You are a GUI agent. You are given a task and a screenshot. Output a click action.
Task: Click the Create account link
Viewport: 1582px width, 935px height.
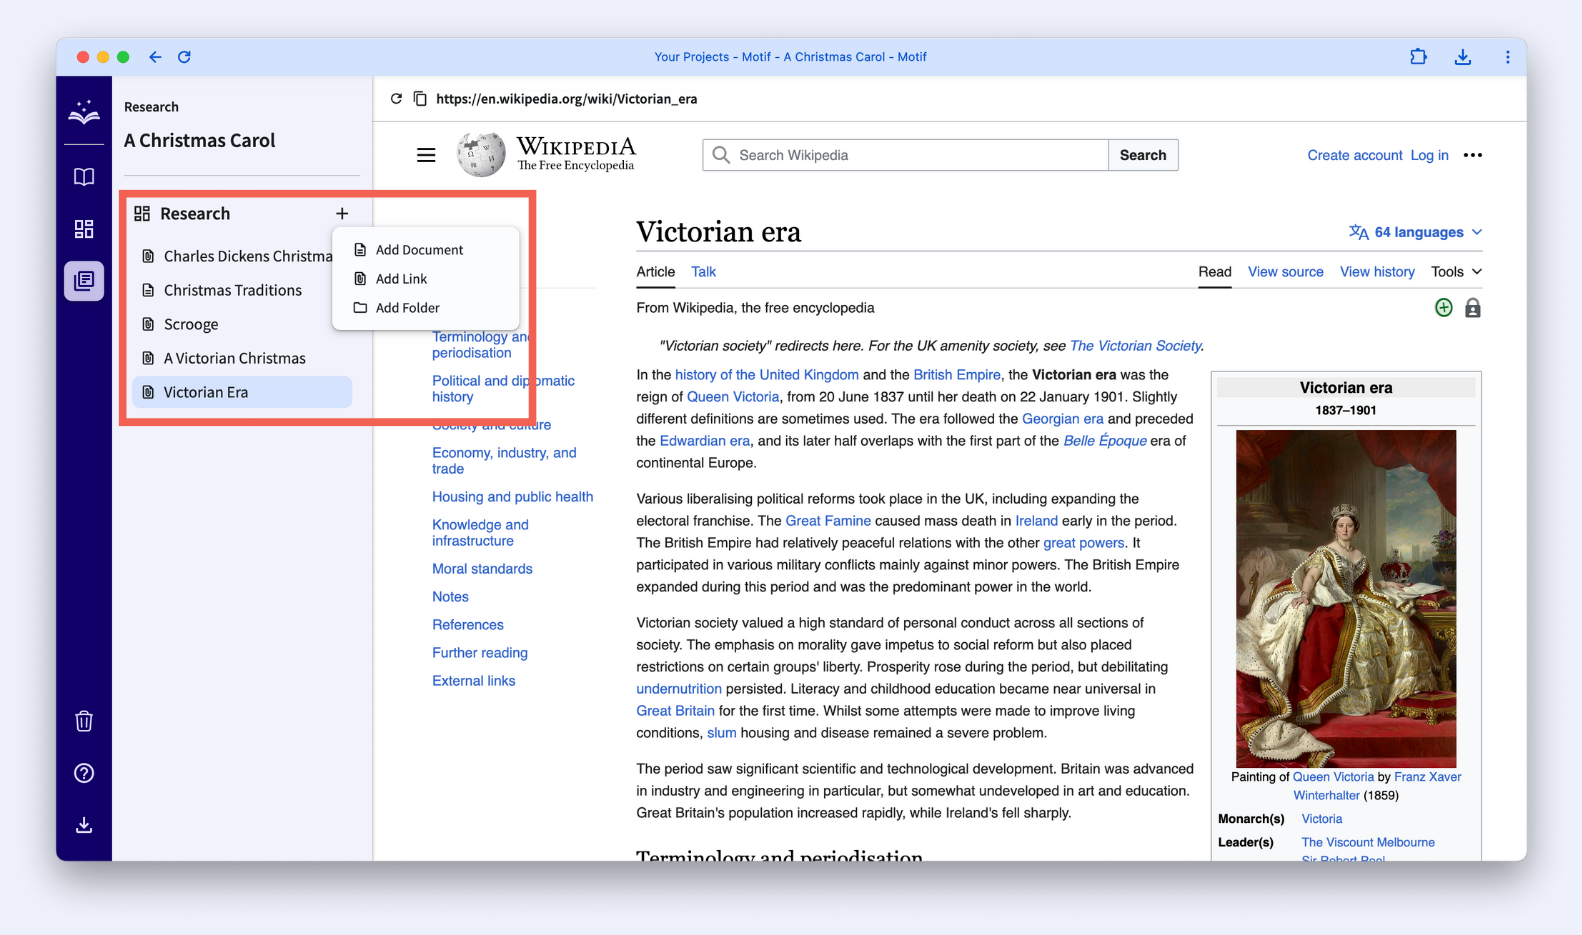tap(1355, 155)
